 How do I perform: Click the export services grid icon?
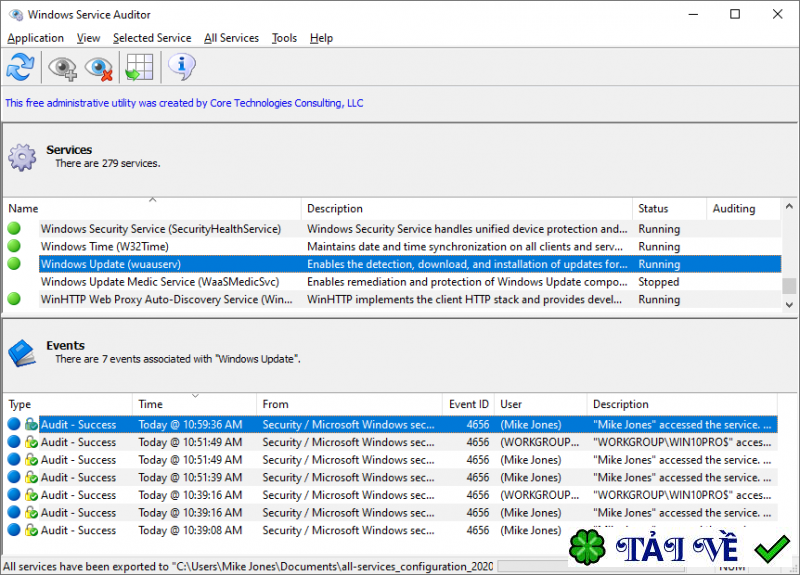tap(138, 68)
